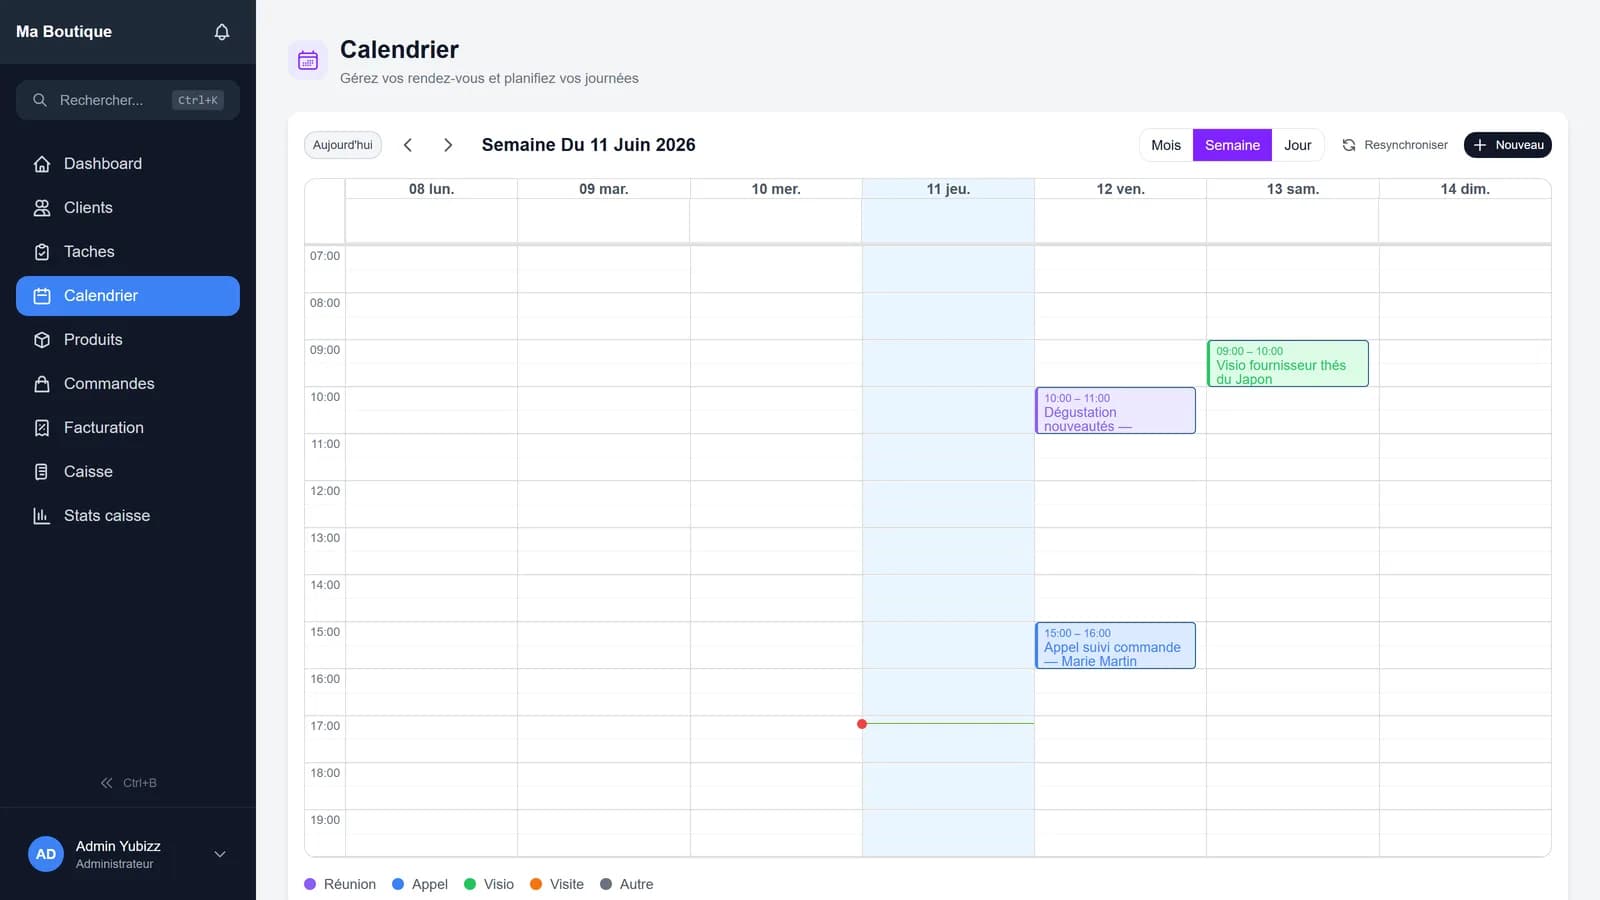Image resolution: width=1600 pixels, height=900 pixels.
Task: Select the 09 mar. day header
Action: pos(604,189)
